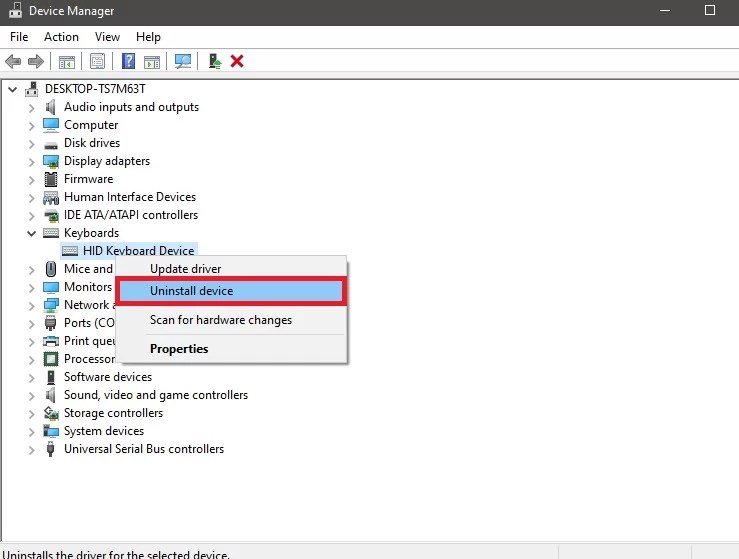Image resolution: width=739 pixels, height=559 pixels.
Task: Click the Forward arrow toolbar icon
Action: [36, 61]
